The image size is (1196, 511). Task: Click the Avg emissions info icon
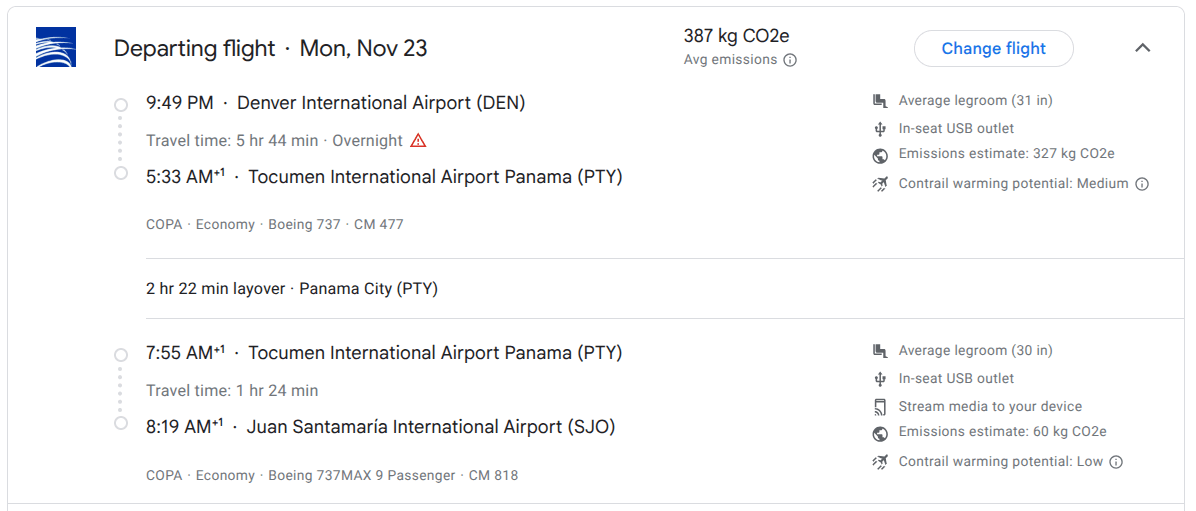pos(790,59)
